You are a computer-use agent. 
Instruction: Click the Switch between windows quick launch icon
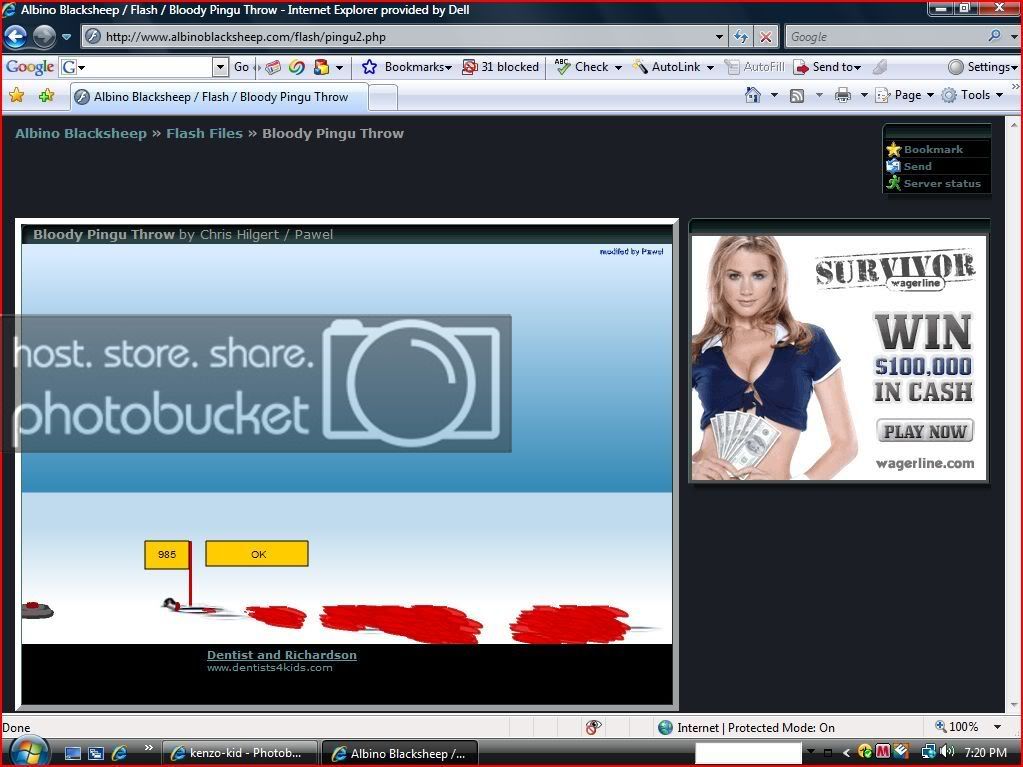coord(95,753)
